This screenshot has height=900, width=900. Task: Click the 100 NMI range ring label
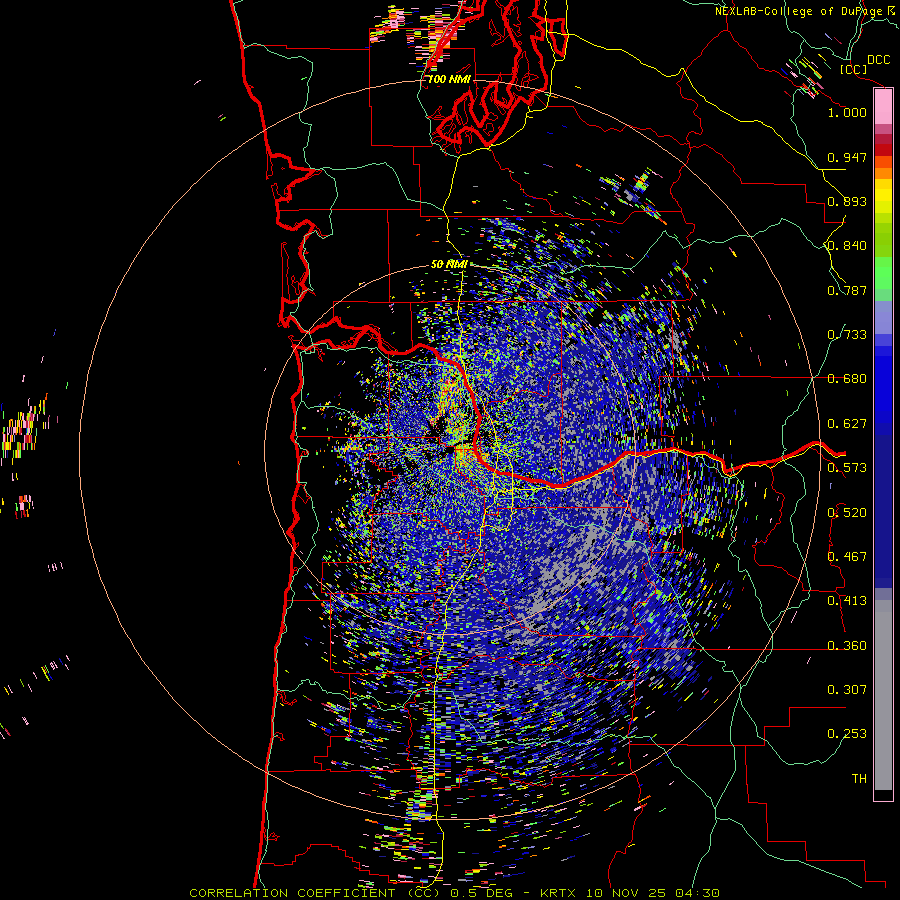tap(449, 79)
